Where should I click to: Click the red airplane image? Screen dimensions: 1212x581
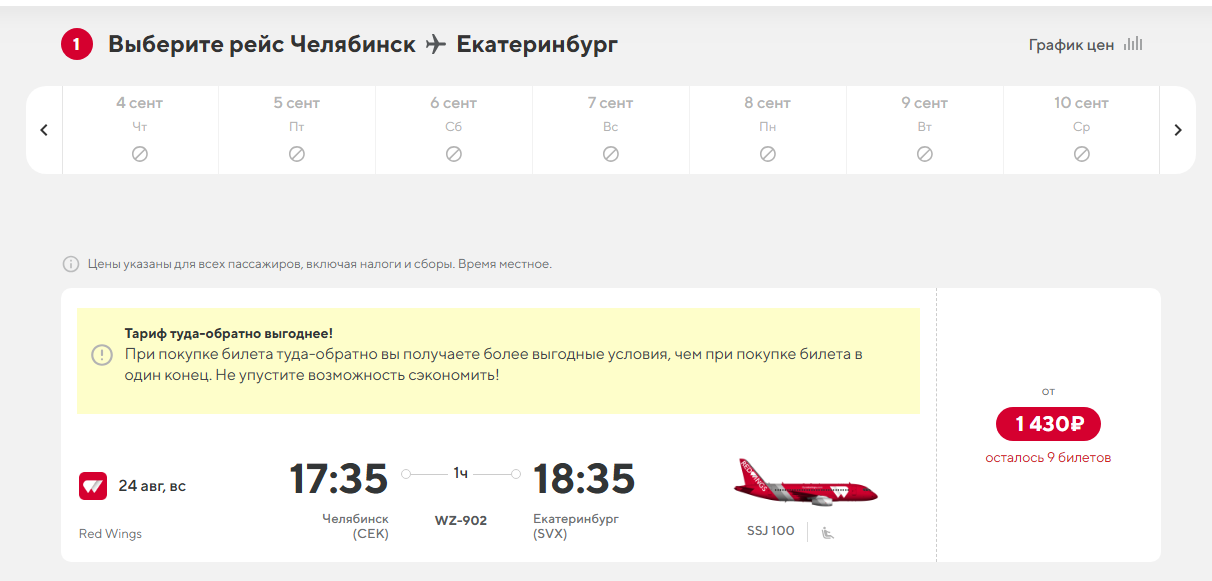click(805, 483)
